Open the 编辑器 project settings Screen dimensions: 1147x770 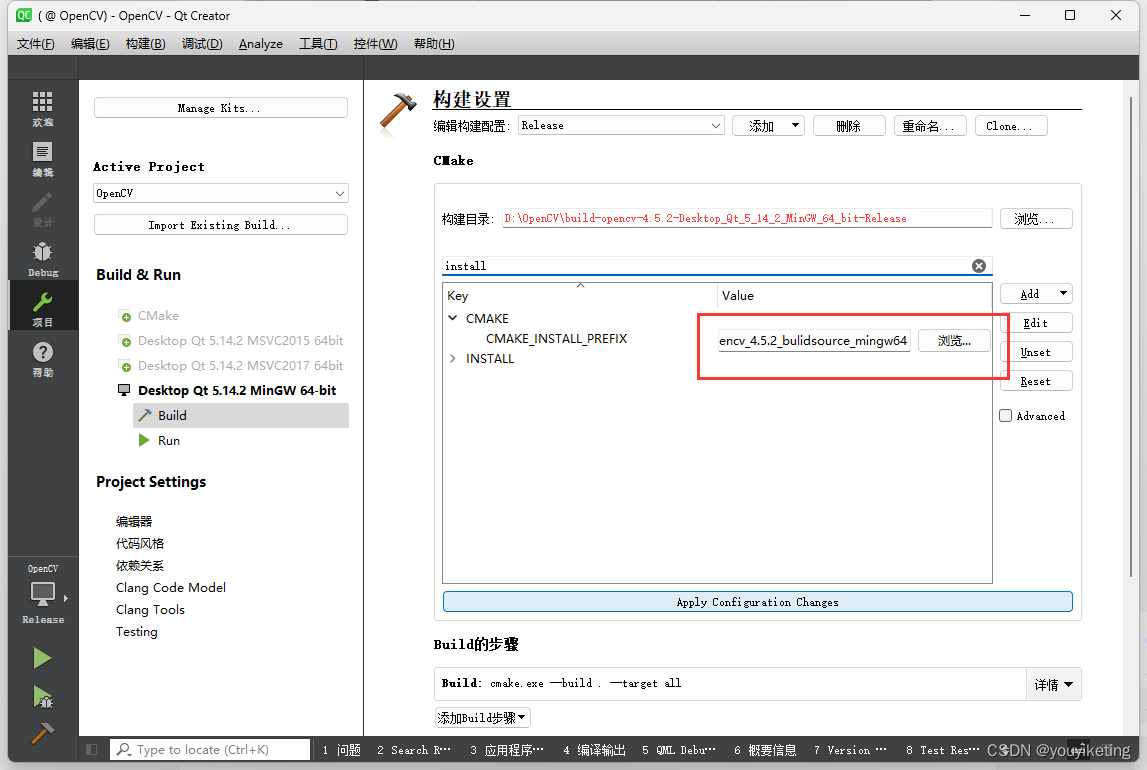[134, 521]
